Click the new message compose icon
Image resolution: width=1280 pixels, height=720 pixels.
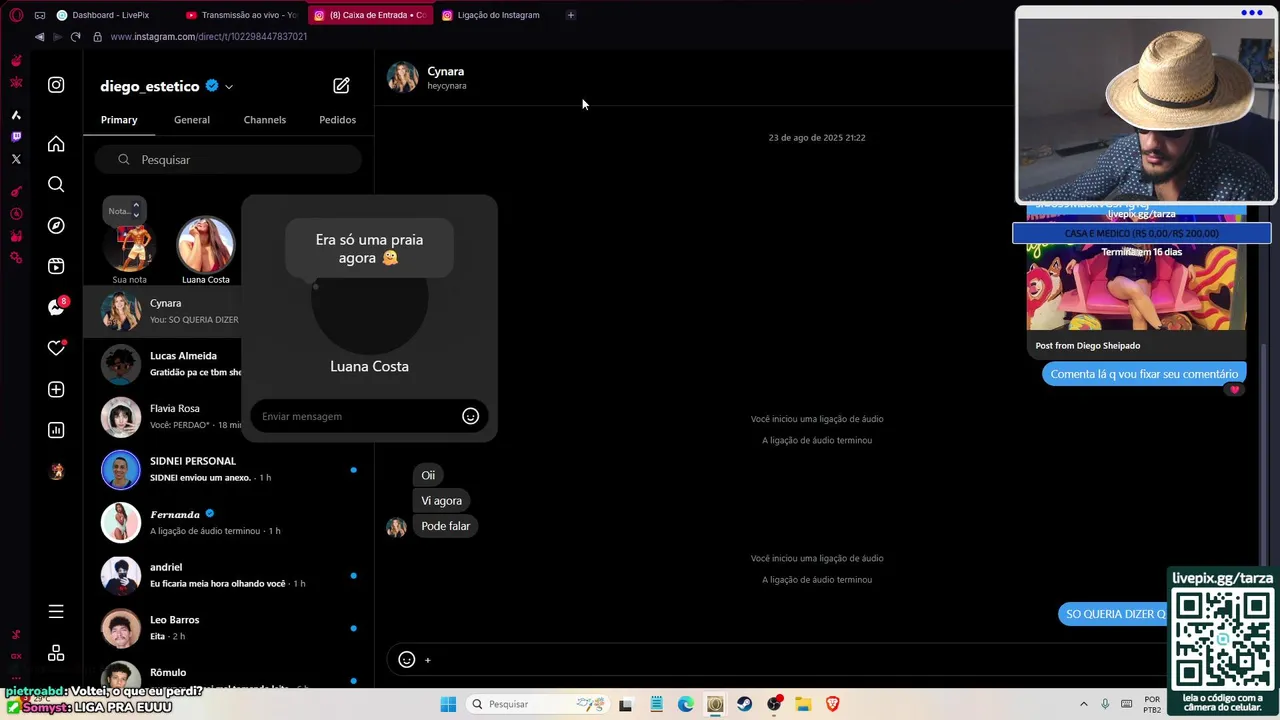341,86
